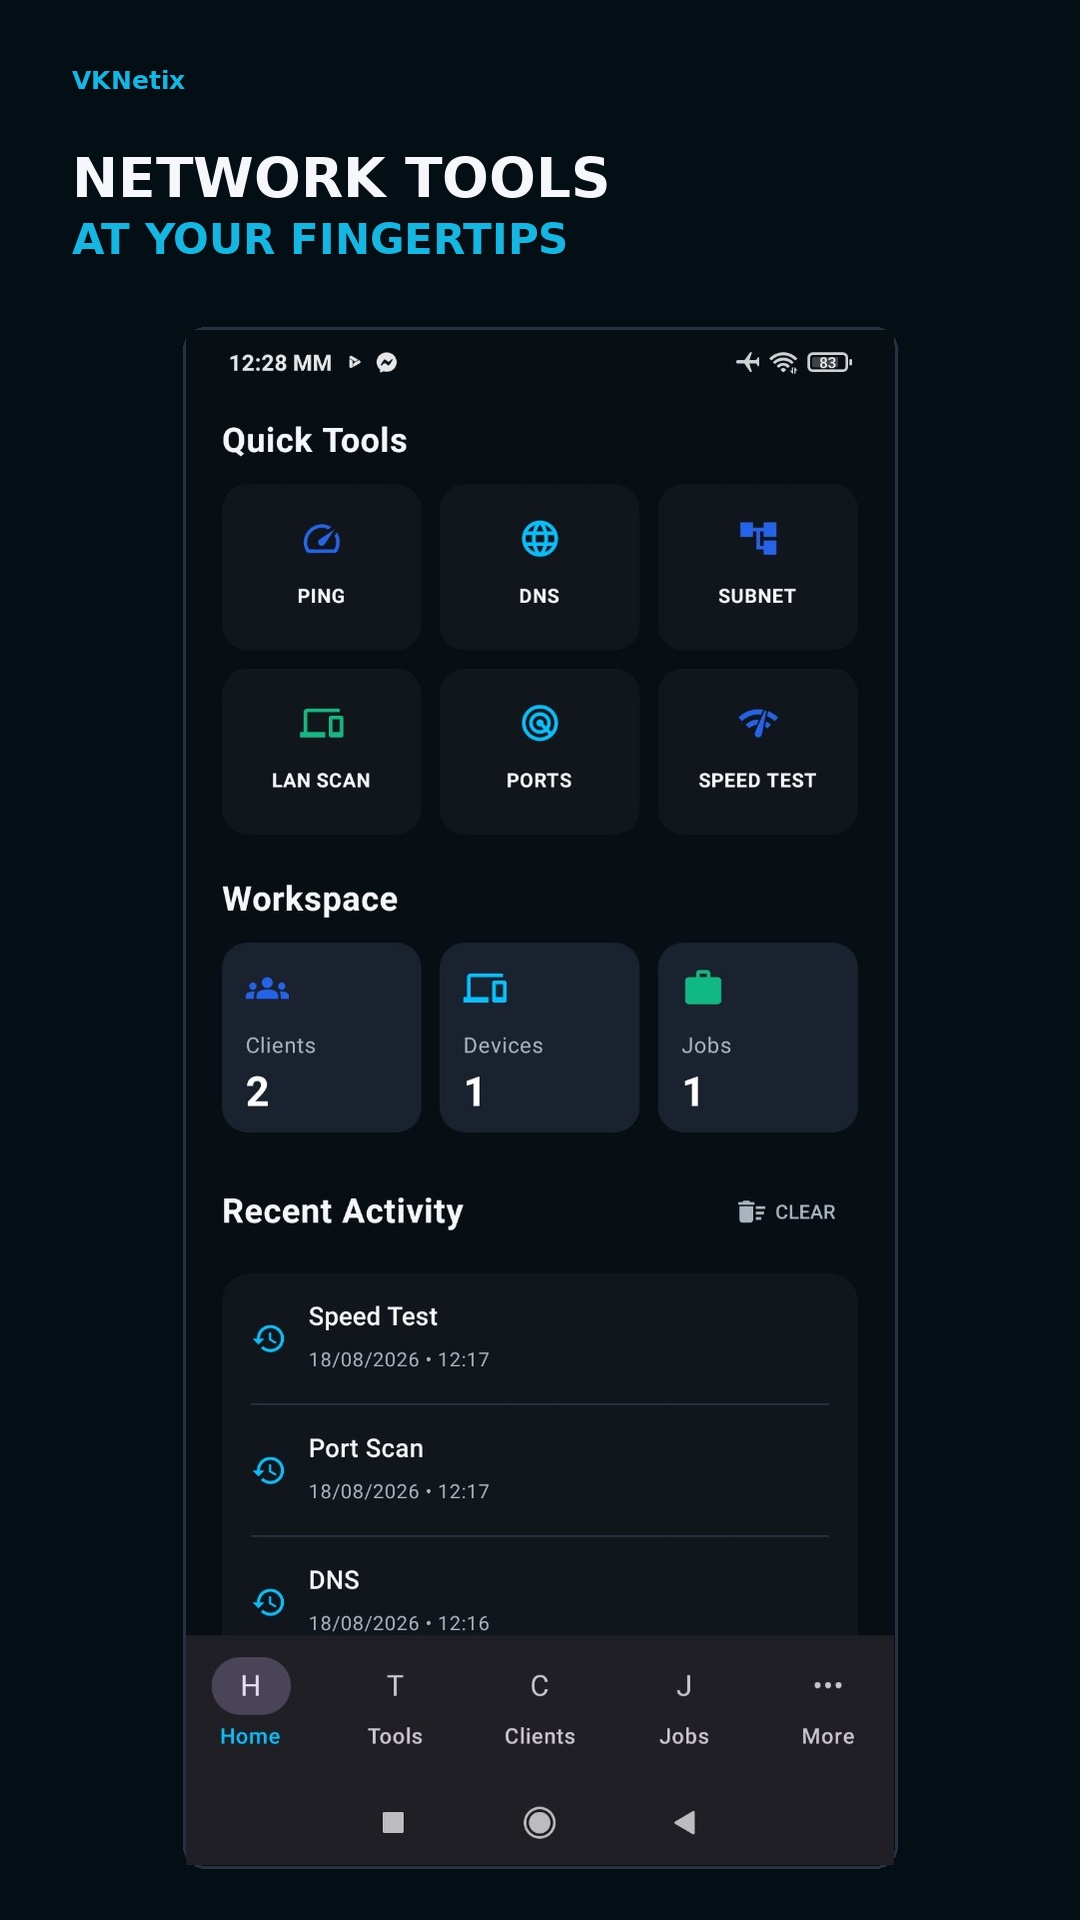Tap the SPEED TEST label
The height and width of the screenshot is (1920, 1080).
pyautogui.click(x=757, y=780)
